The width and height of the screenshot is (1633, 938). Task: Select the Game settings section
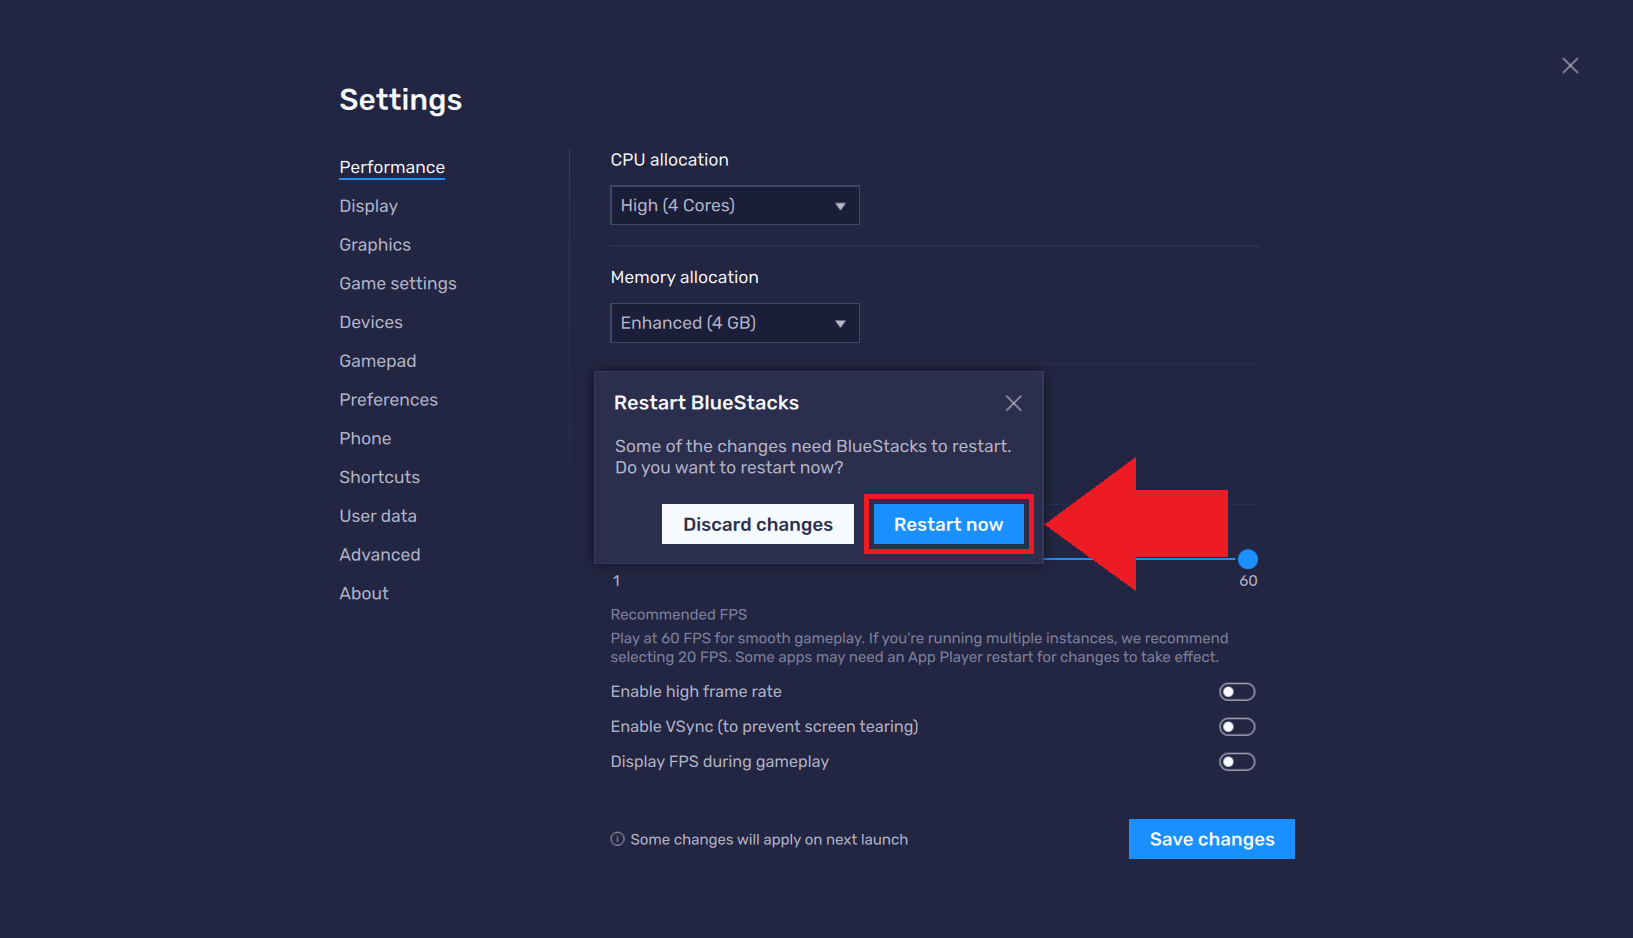click(397, 283)
